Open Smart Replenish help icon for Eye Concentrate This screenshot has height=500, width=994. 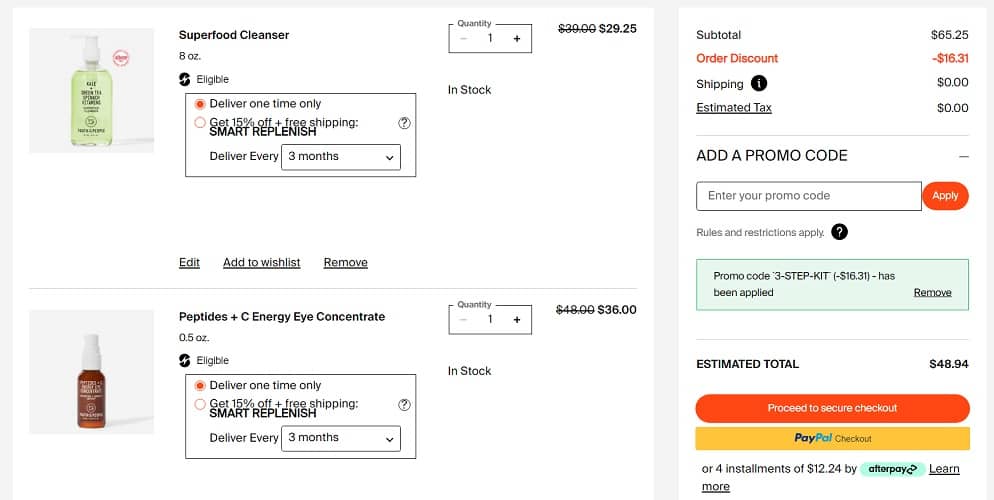(404, 404)
